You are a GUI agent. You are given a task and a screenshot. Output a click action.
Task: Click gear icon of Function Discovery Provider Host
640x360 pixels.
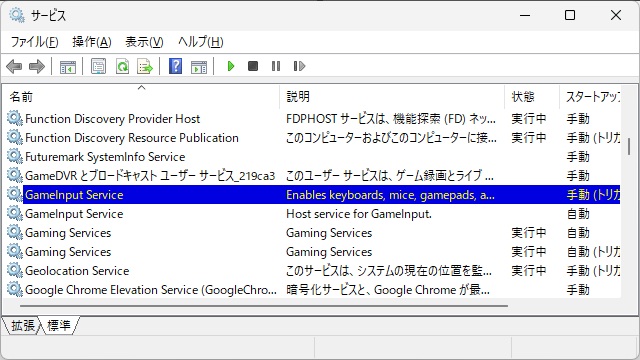(15, 118)
